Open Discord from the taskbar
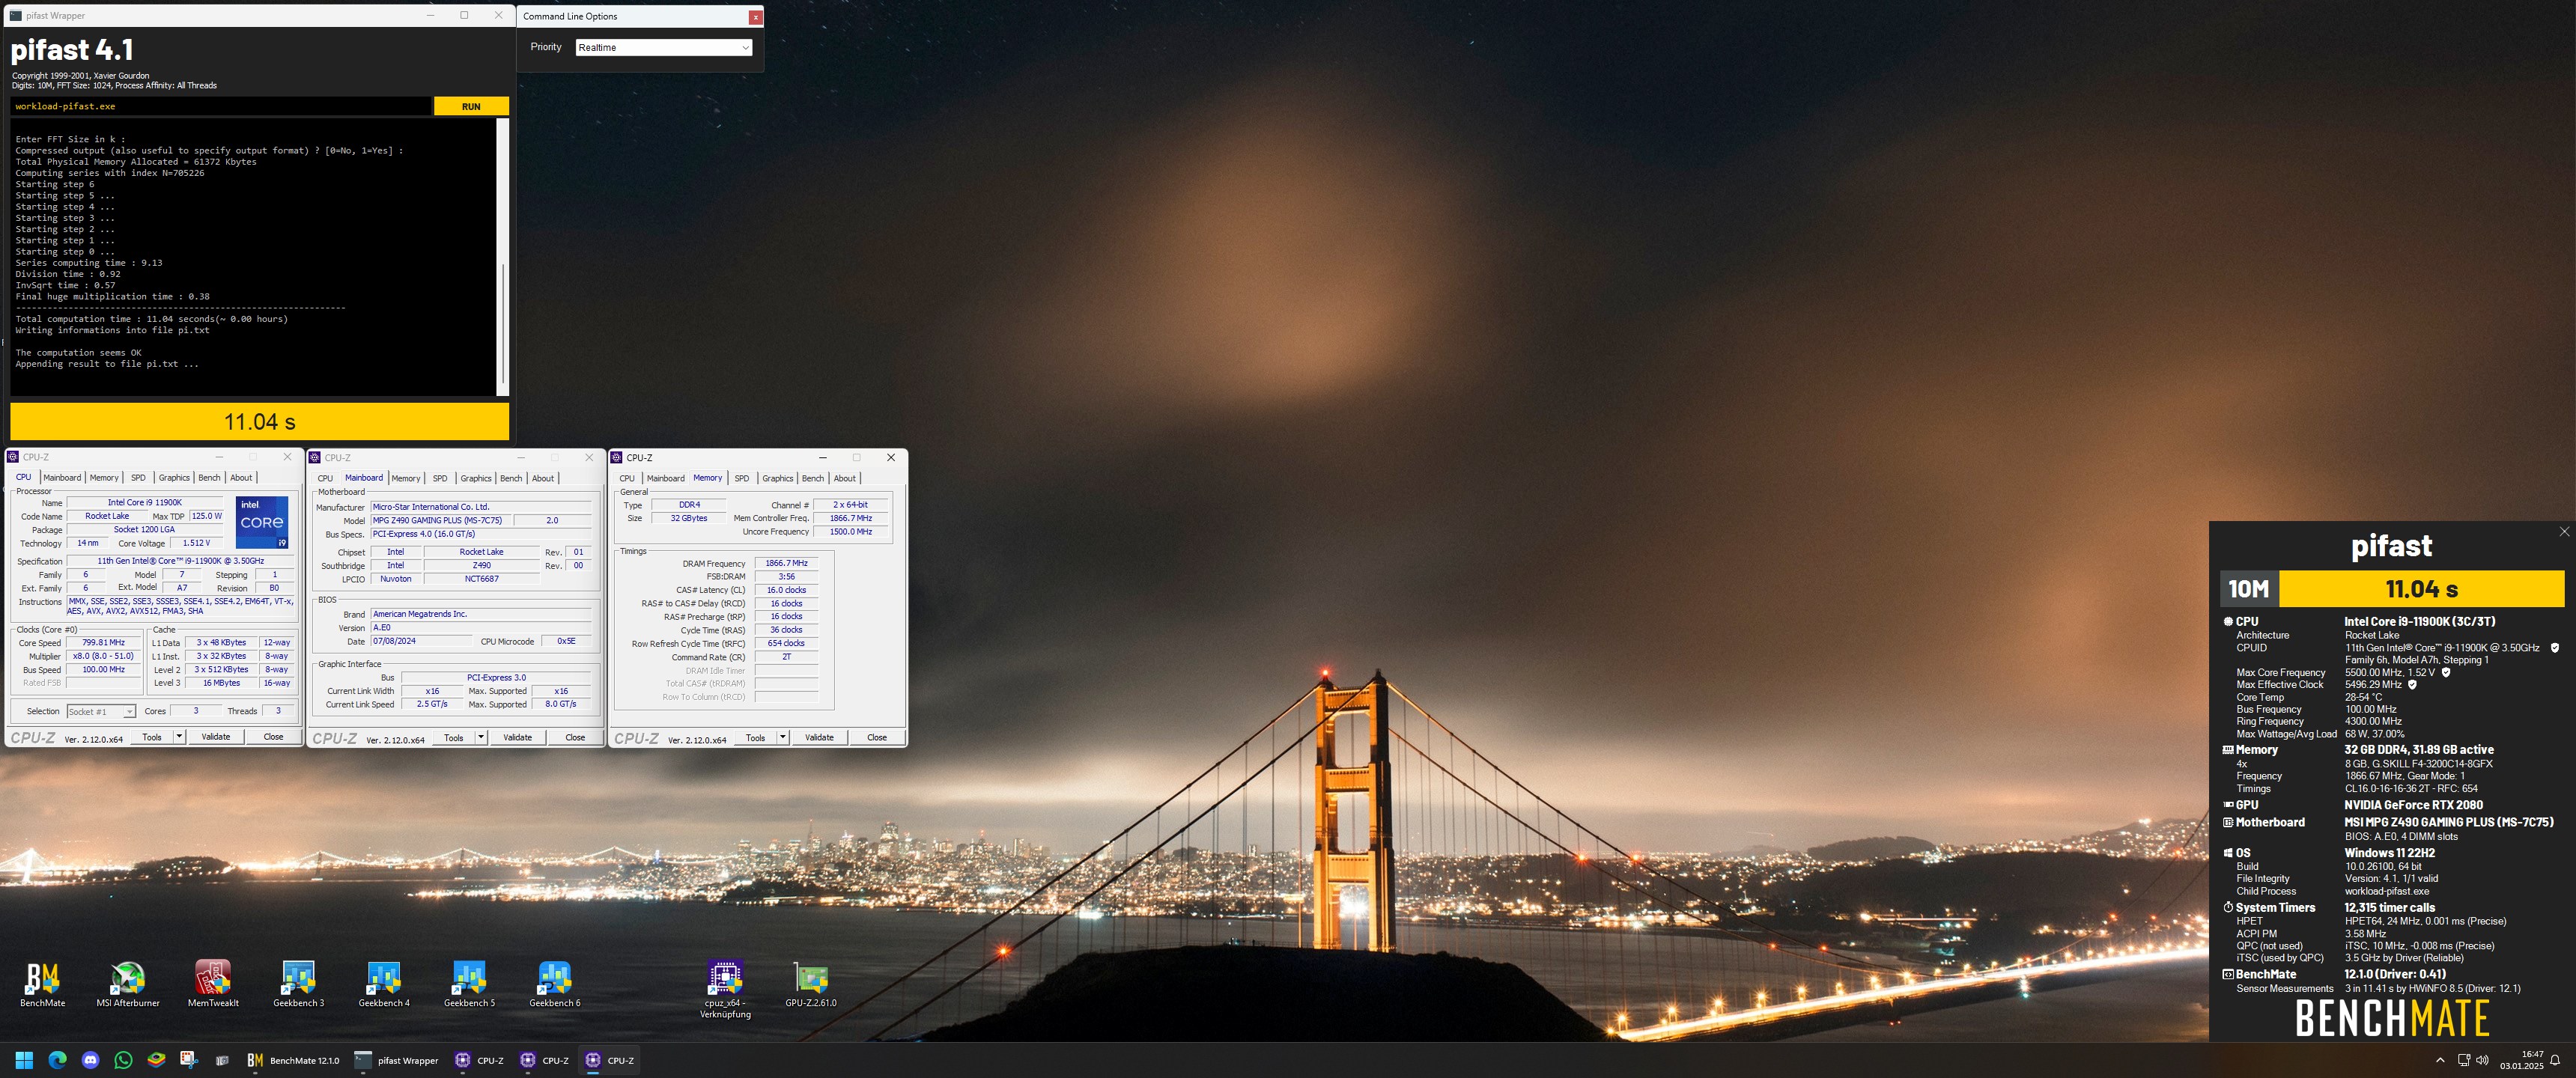The width and height of the screenshot is (2576, 1078). (90, 1060)
